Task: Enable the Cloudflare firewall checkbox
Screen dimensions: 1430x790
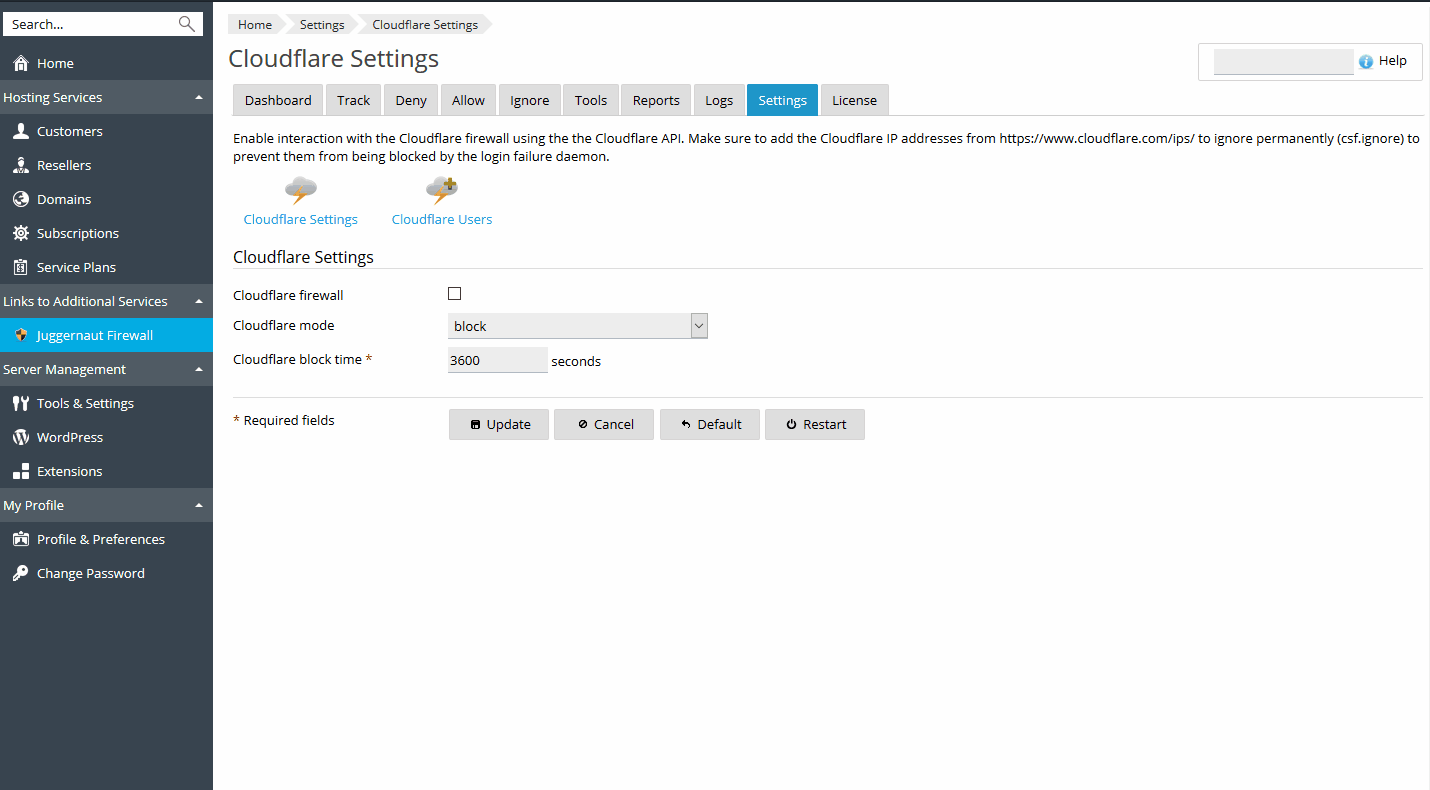Action: click(455, 294)
